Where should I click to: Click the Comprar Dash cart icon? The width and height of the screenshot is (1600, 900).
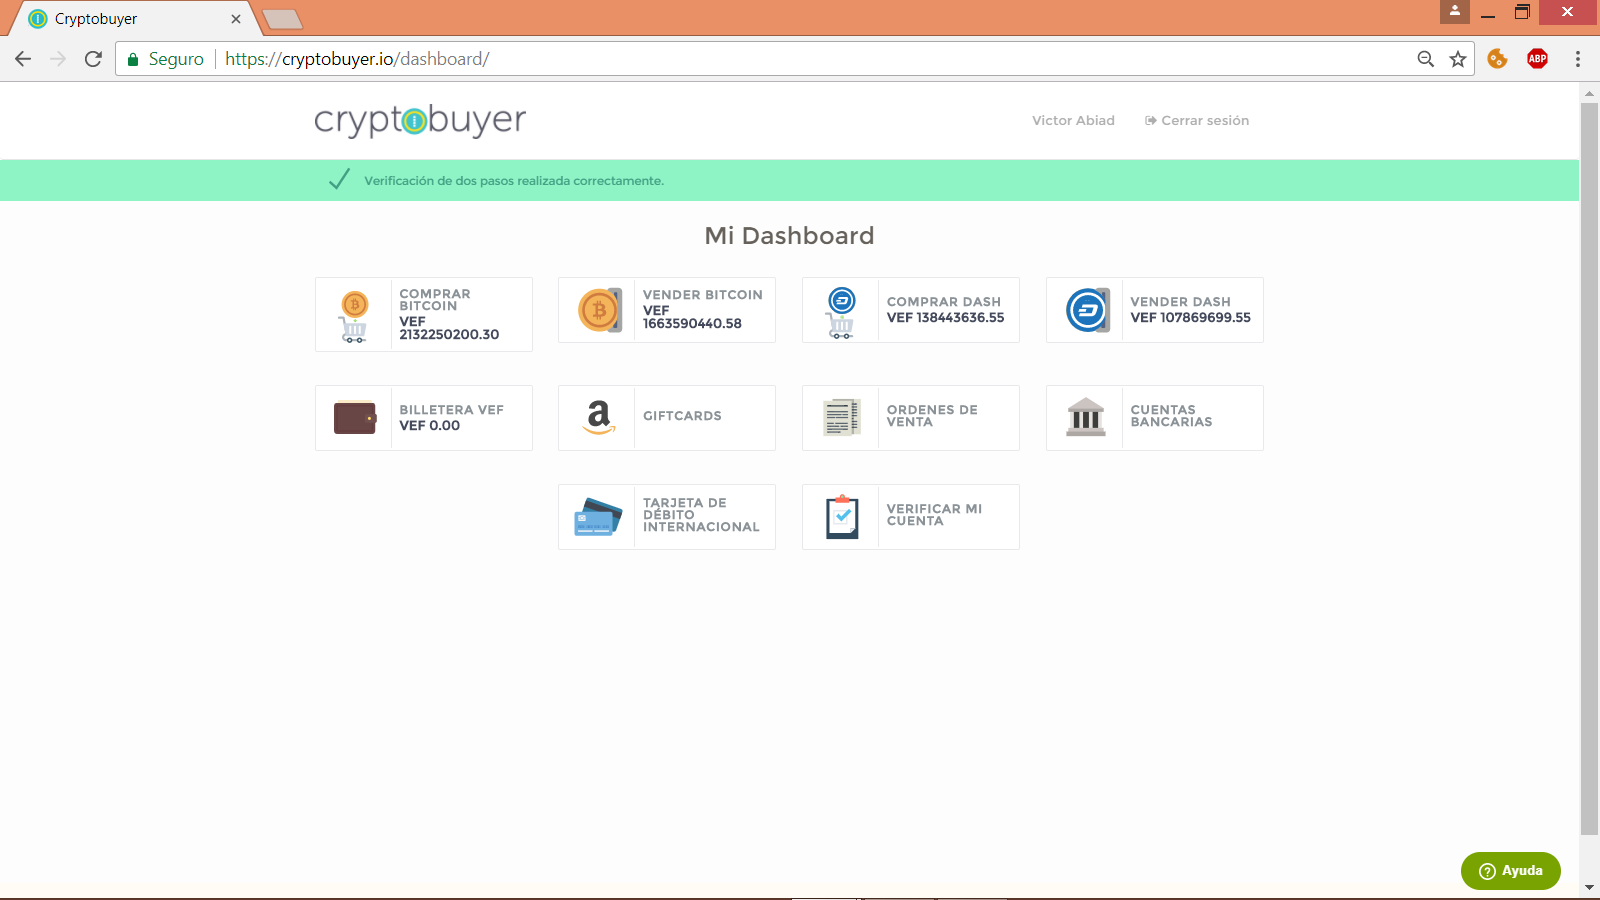pos(841,312)
